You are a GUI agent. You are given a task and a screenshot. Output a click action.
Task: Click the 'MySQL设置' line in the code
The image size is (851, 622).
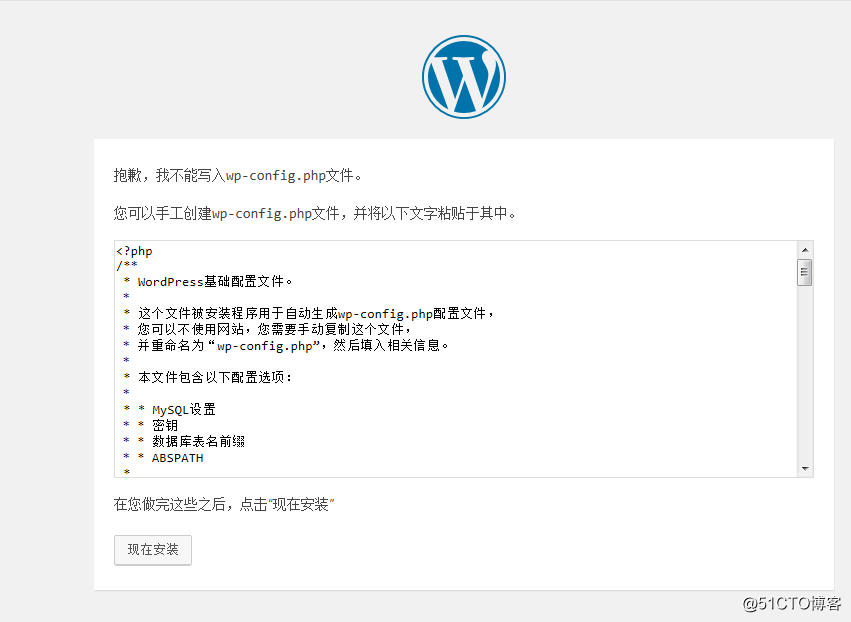click(183, 409)
